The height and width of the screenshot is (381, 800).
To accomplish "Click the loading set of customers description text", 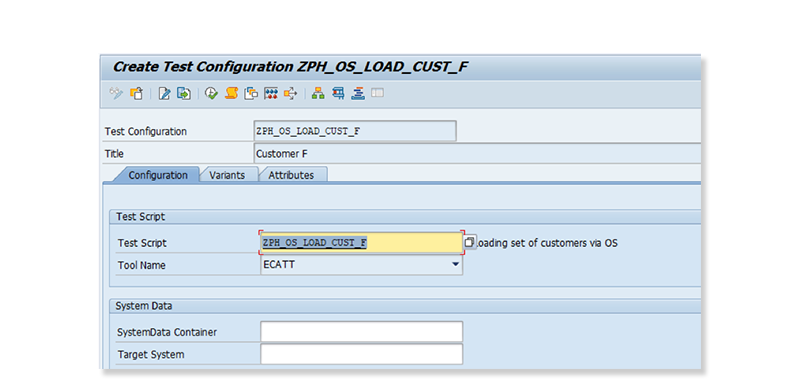I will coord(547,243).
